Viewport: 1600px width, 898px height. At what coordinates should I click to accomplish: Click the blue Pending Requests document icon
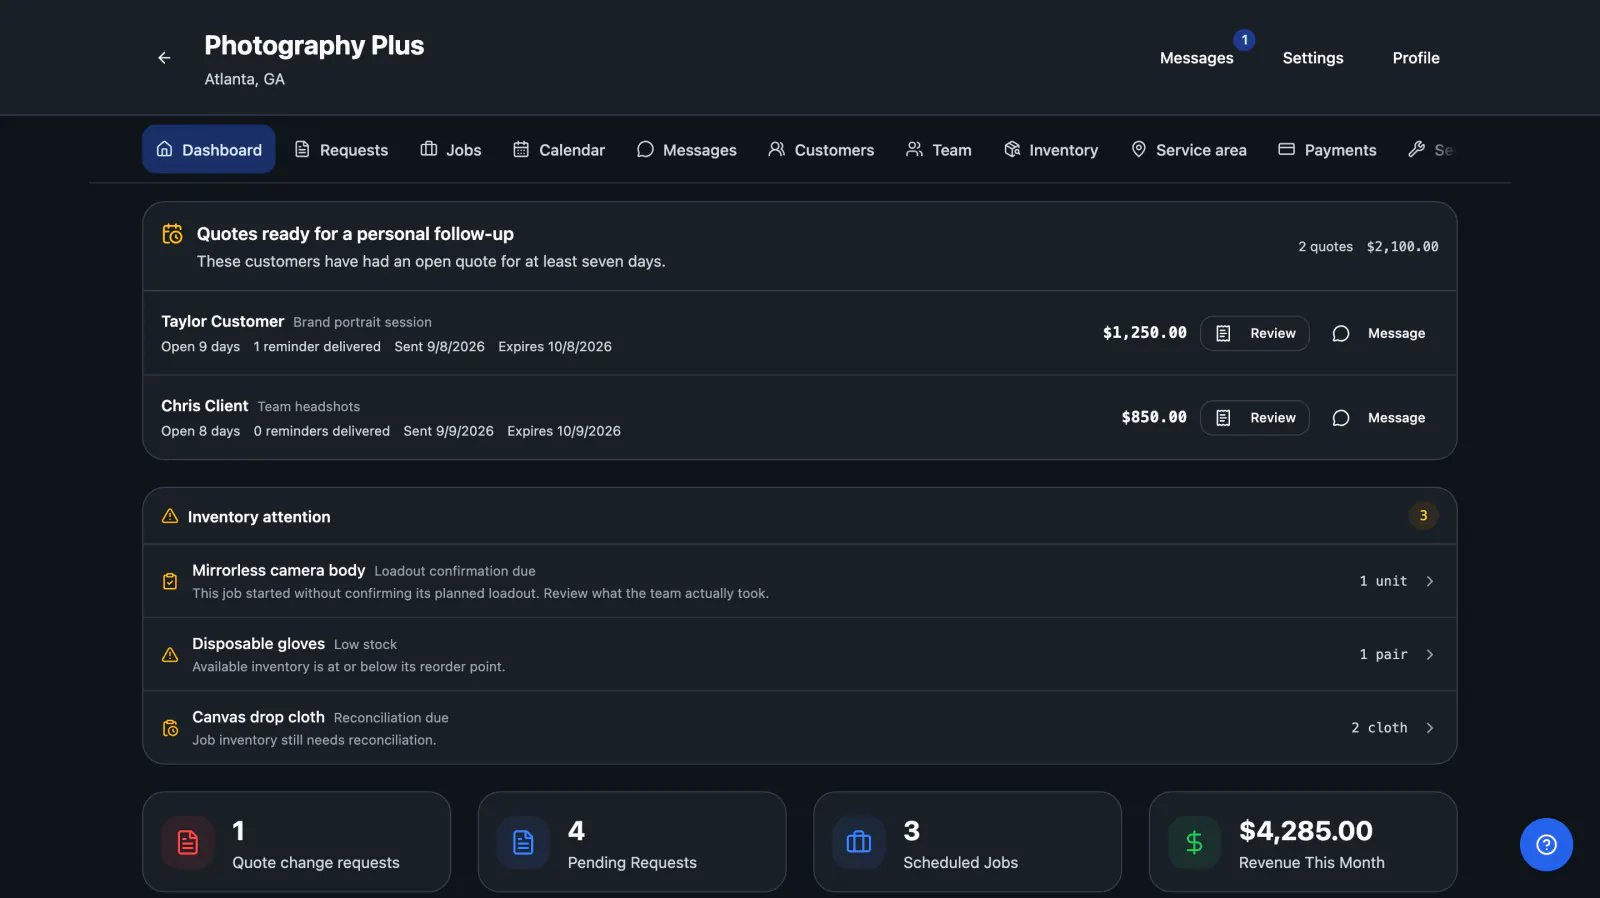pos(523,842)
